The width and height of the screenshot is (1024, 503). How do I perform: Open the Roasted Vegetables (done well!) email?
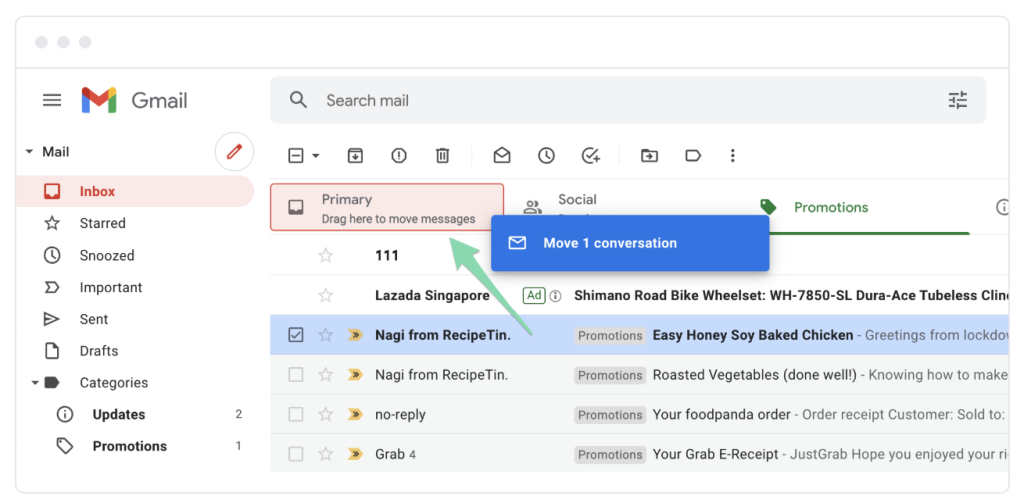pyautogui.click(x=754, y=375)
